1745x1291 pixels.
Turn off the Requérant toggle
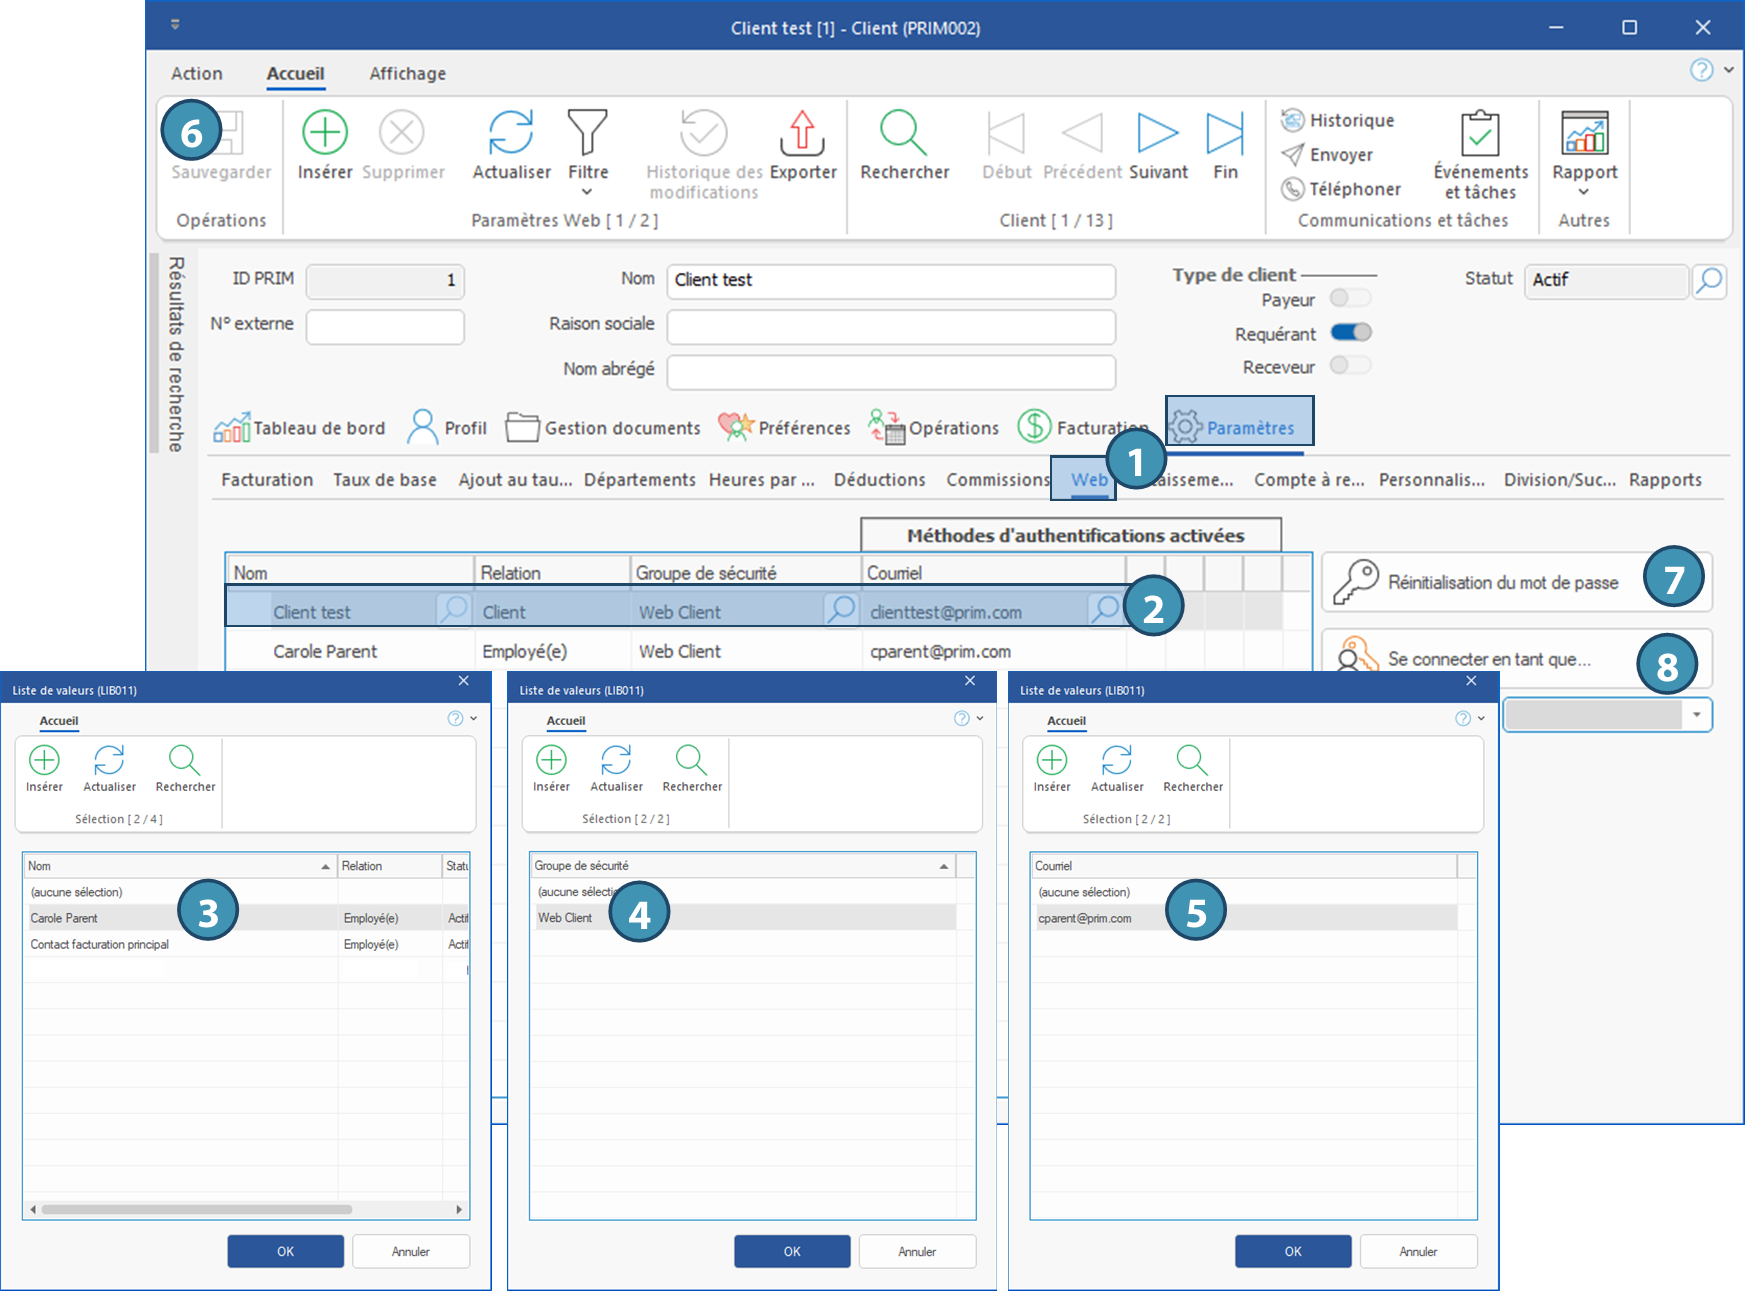(1350, 333)
